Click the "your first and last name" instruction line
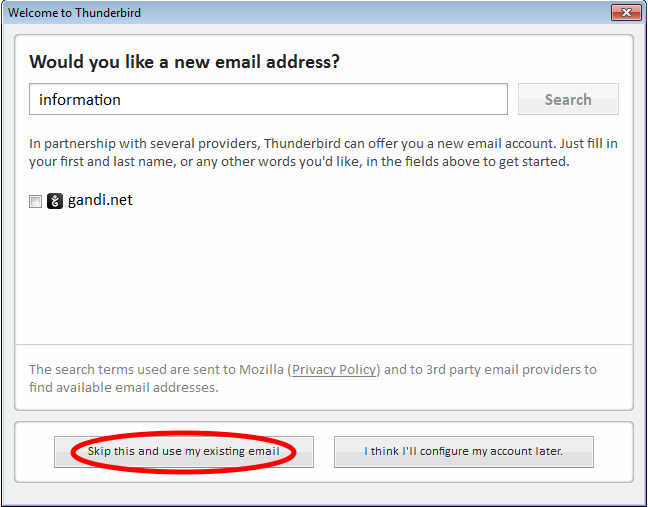 point(299,161)
